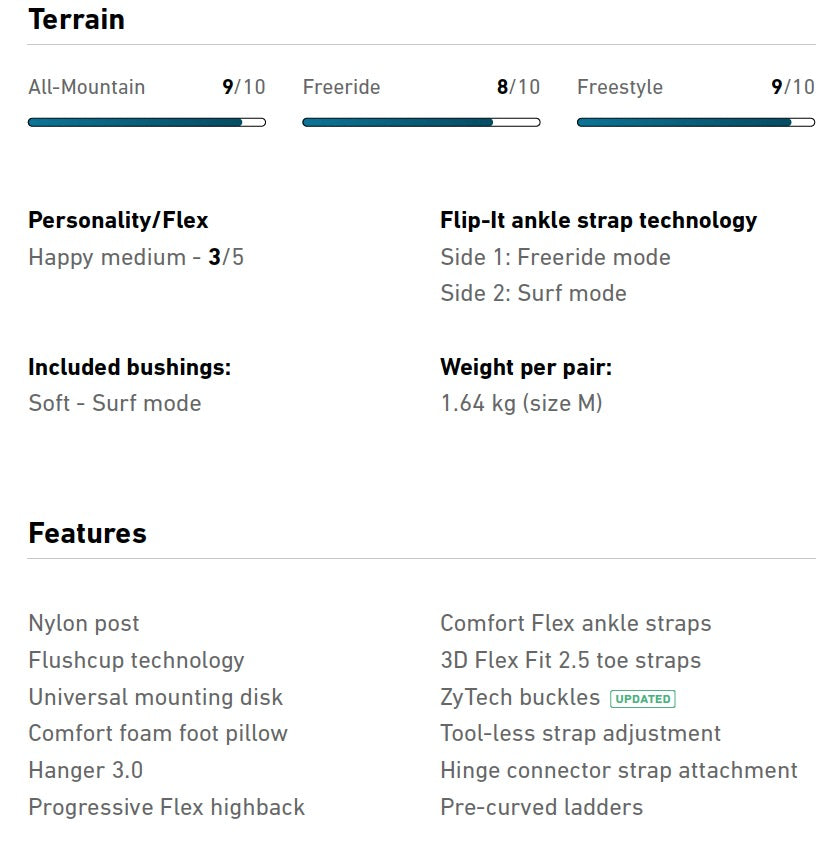Image resolution: width=820 pixels, height=842 pixels.
Task: Click Progressive Flex highback feature
Action: coord(166,807)
